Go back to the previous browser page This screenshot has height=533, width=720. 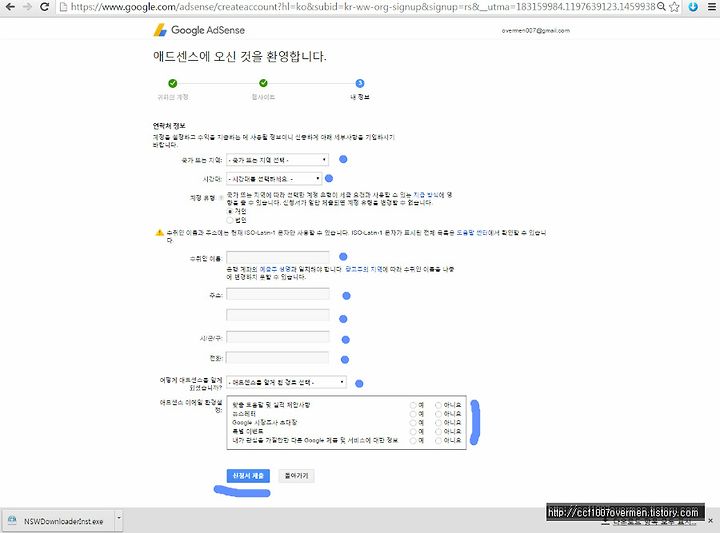click(10, 7)
